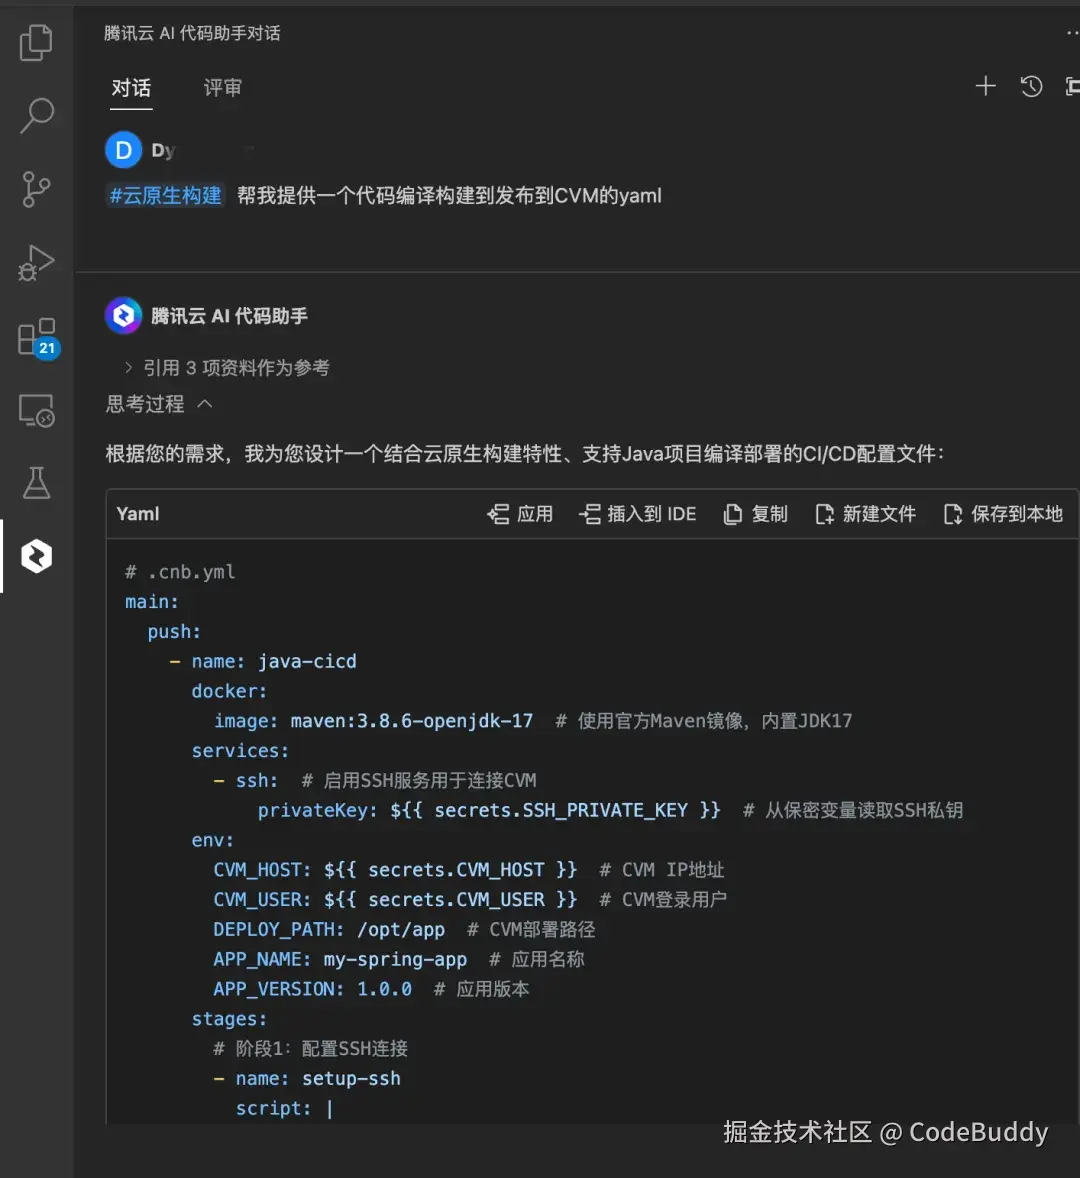Switch to the 评审 tab

222,88
